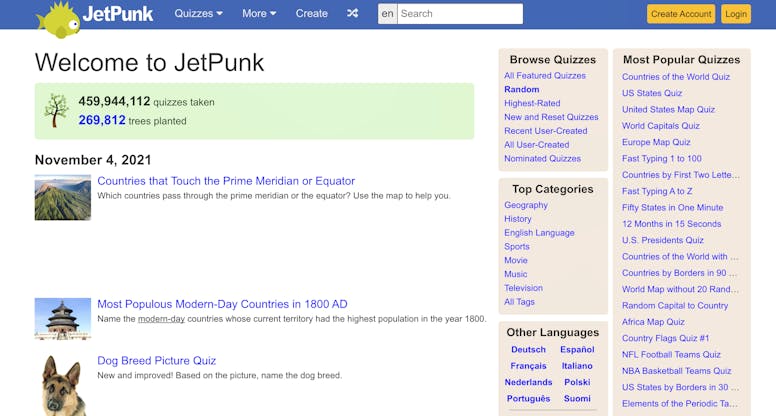Screen dimensions: 776x416
Task: Open Countries by First Two Letters quiz
Action: (681, 175)
